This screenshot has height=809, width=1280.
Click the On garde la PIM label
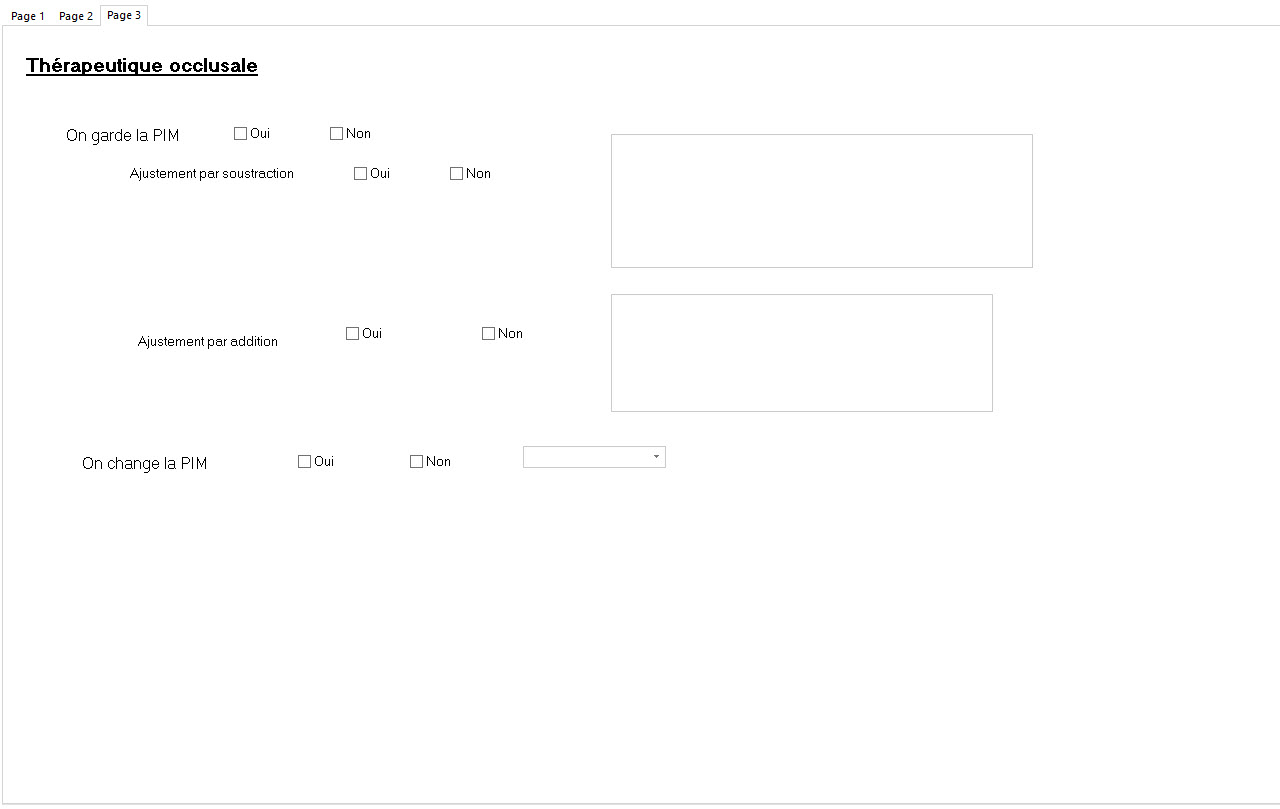coord(122,136)
